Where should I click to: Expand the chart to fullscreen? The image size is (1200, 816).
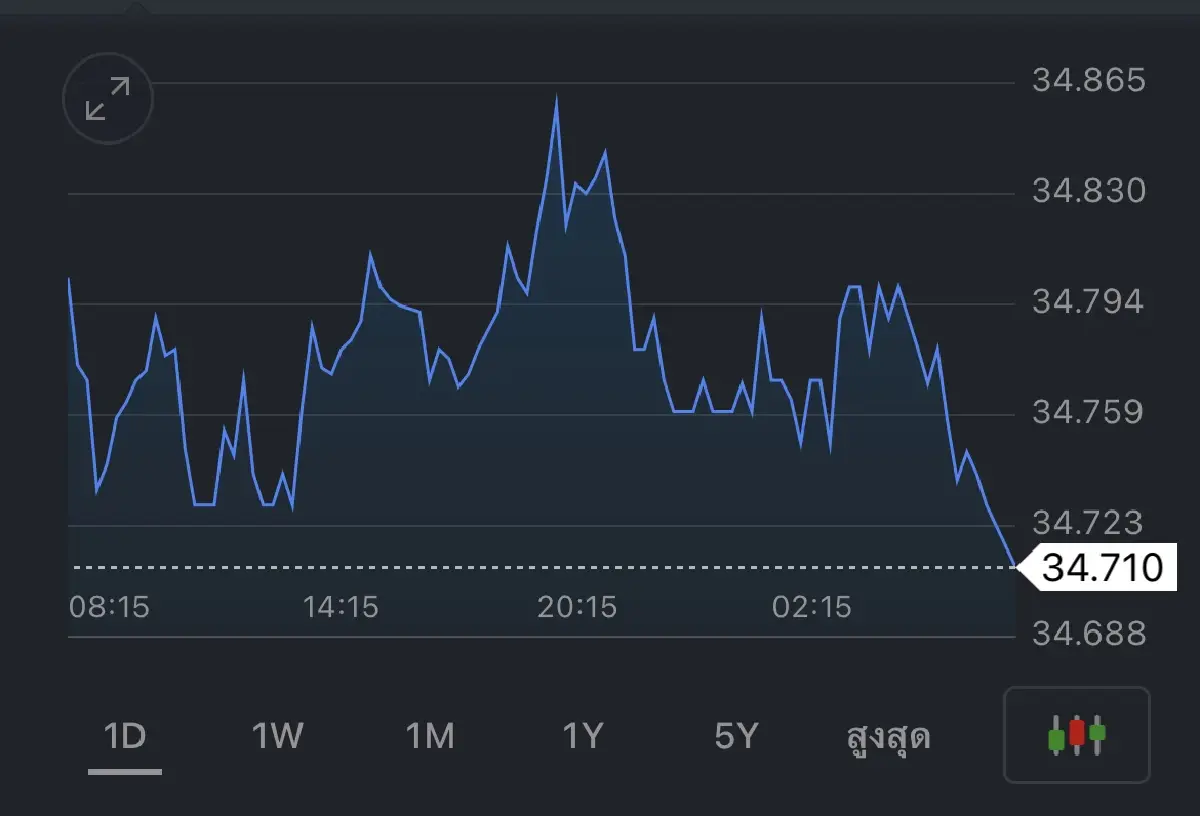108,99
